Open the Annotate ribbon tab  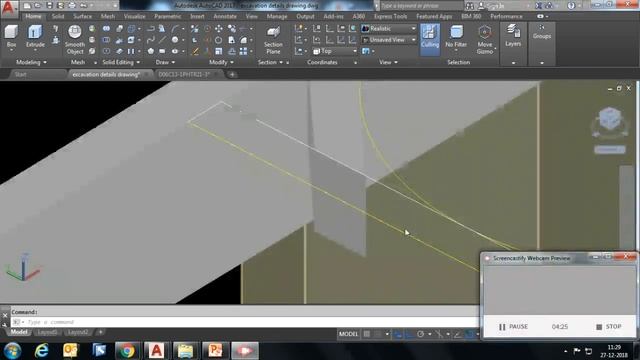[x=225, y=16]
